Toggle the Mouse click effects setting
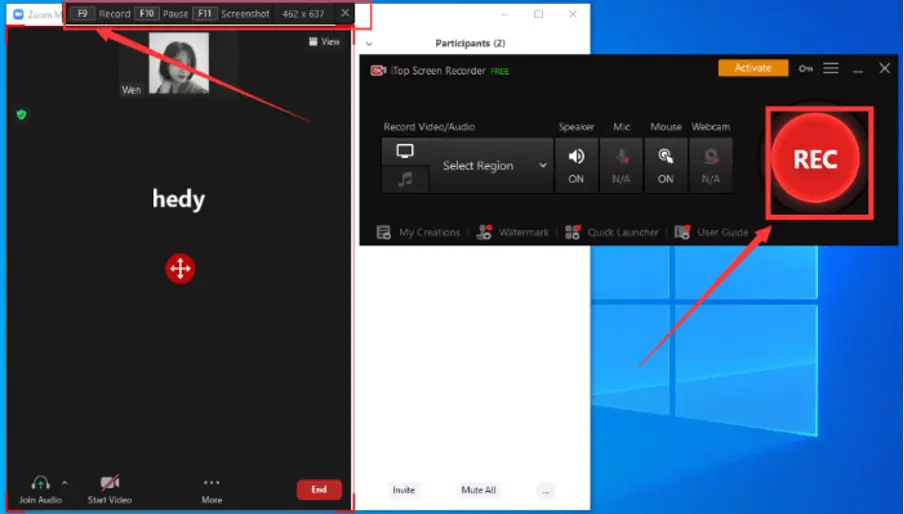 666,164
